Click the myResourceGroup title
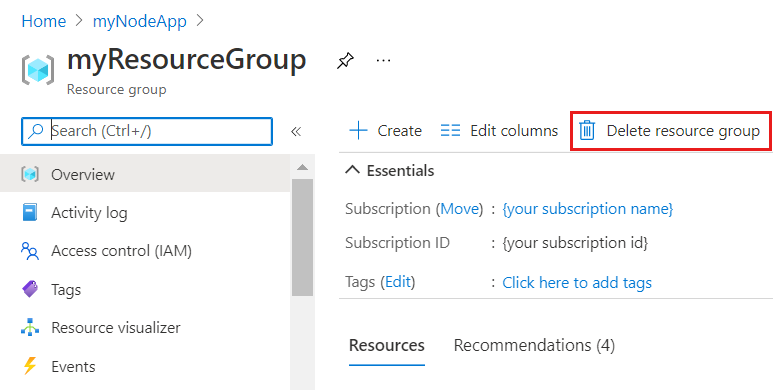 pos(187,61)
